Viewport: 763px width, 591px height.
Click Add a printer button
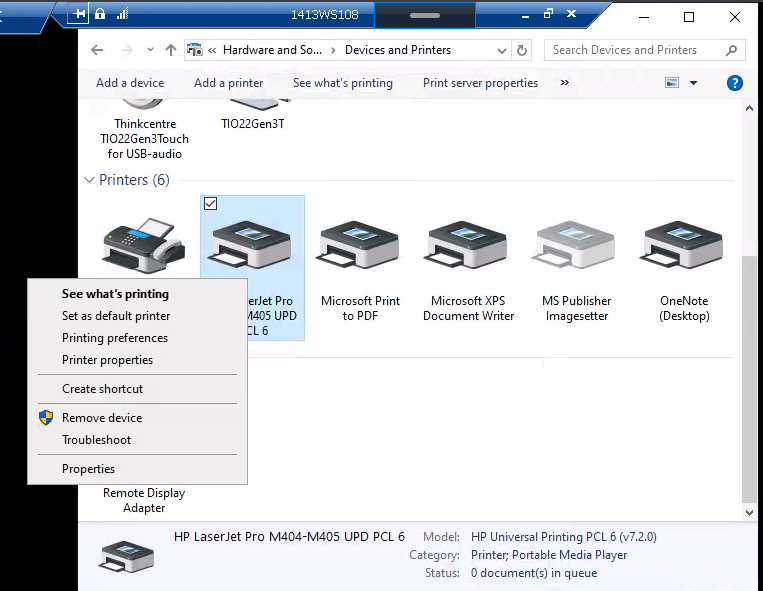[228, 83]
